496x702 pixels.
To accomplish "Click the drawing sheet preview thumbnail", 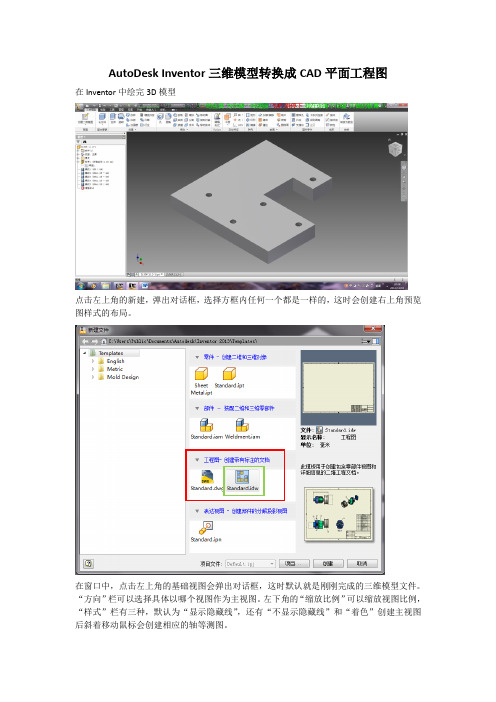I will point(338,388).
